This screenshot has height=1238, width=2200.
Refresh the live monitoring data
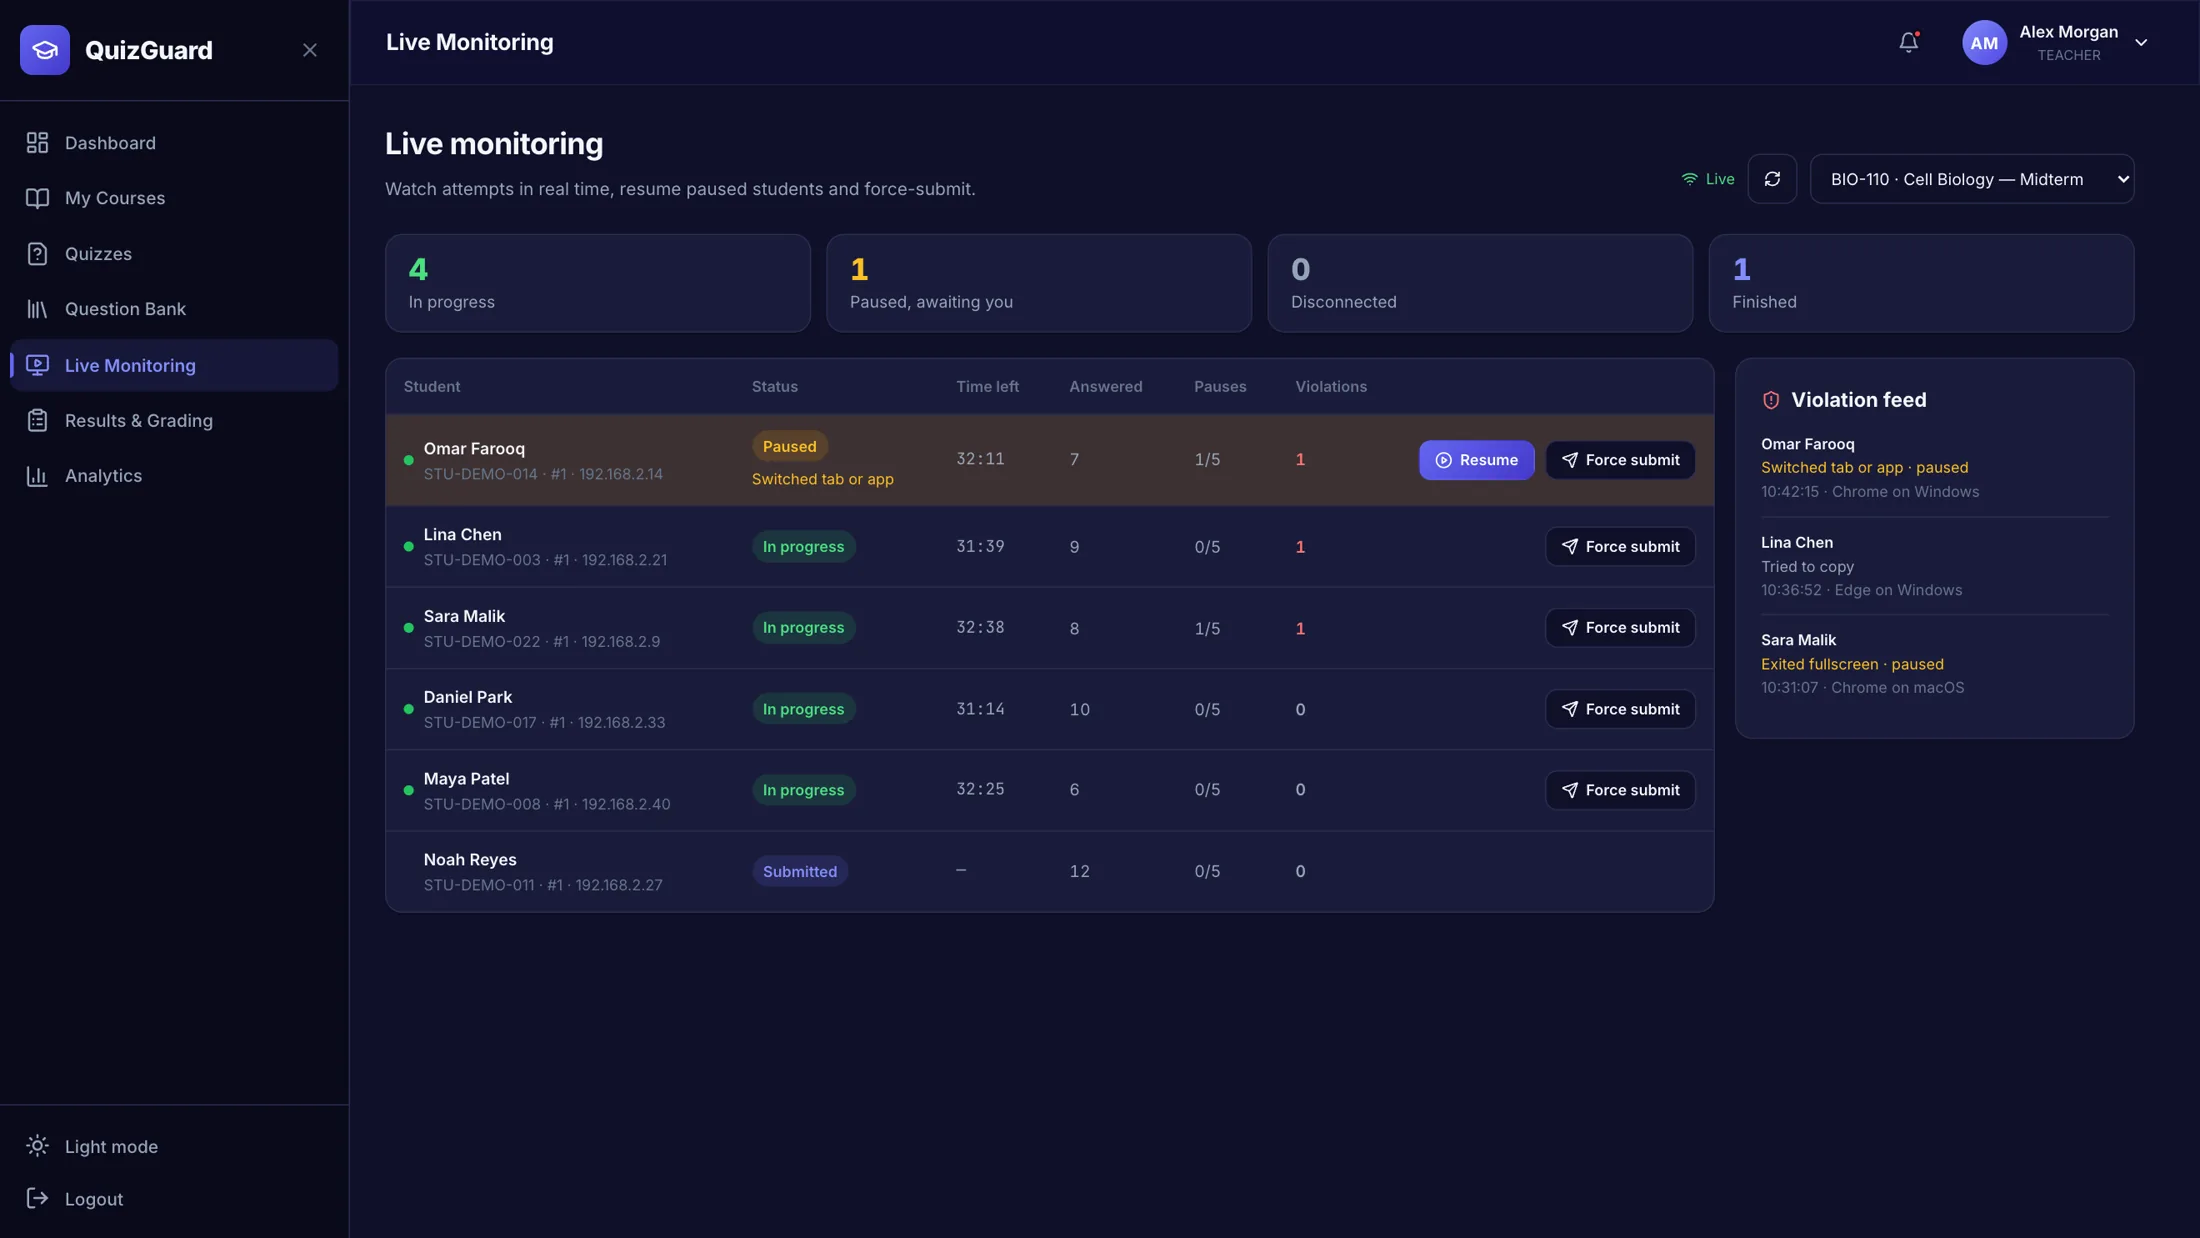[1772, 179]
